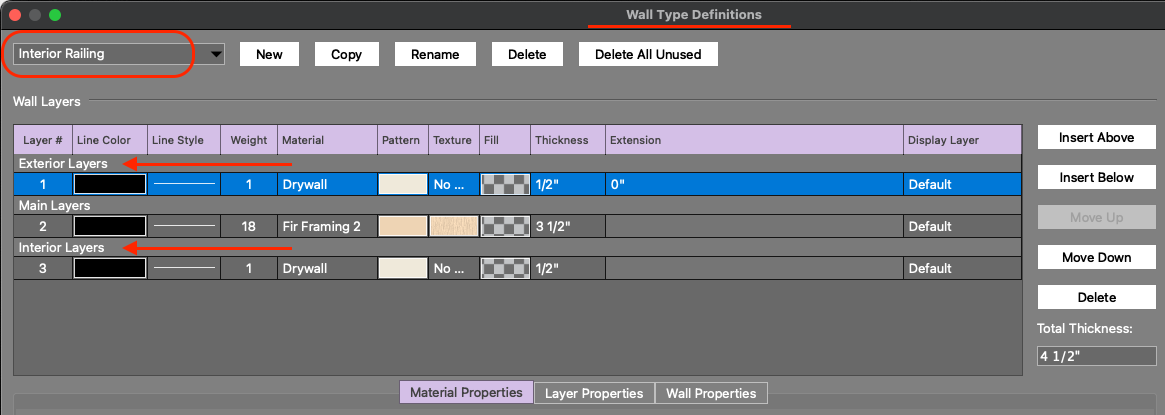Select the Material Properties tab
This screenshot has height=415, width=1165.
[466, 393]
